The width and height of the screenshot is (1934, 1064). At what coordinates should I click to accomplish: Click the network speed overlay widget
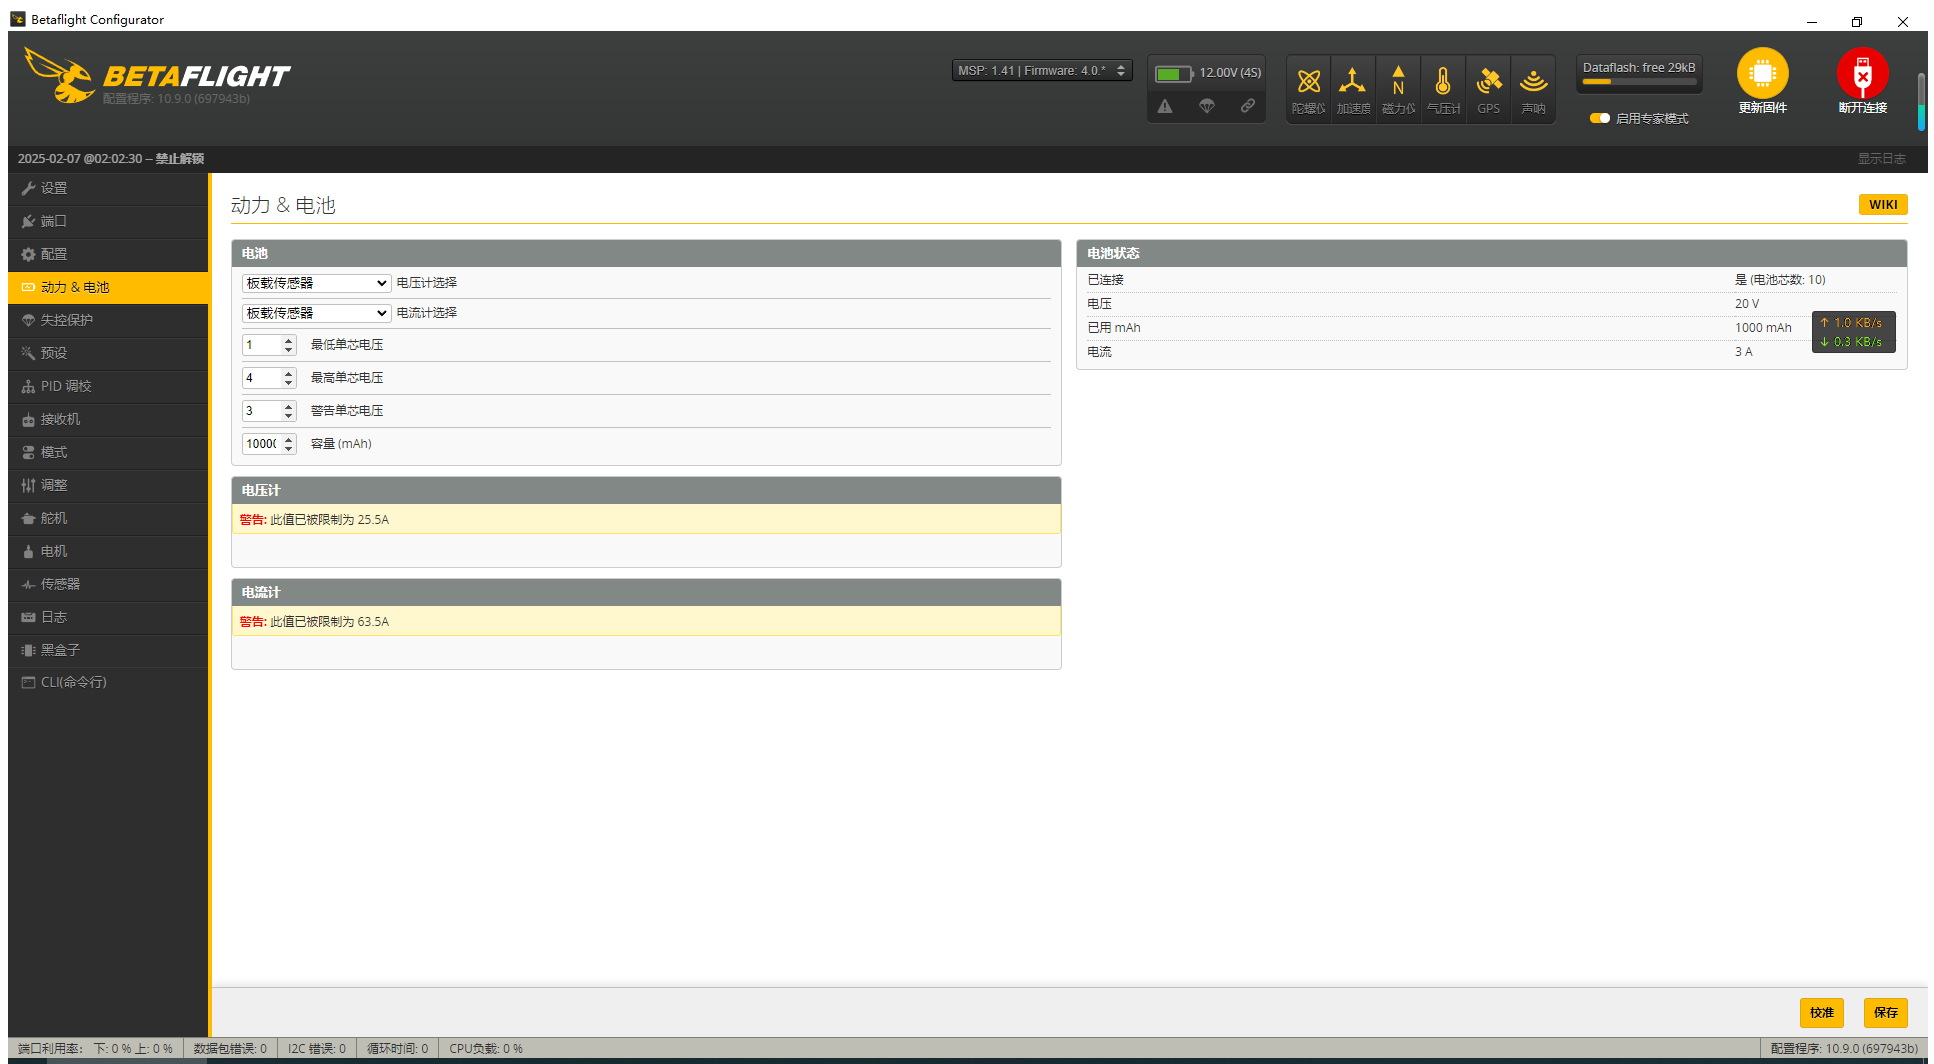tap(1853, 332)
